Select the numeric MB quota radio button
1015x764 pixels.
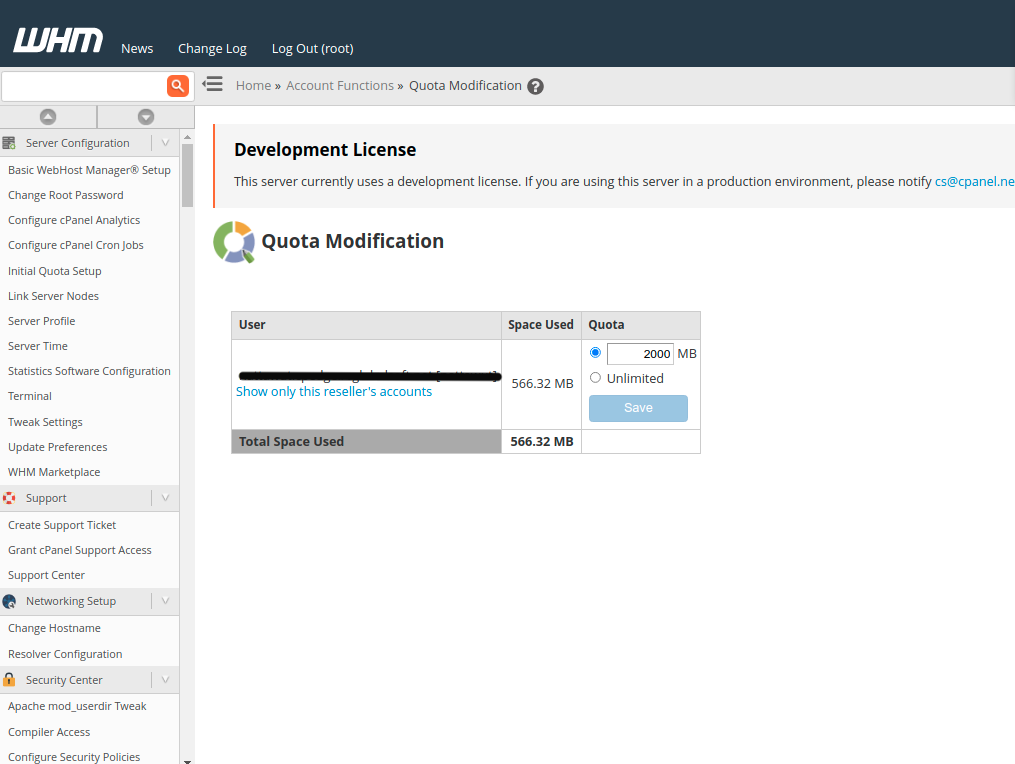596,353
